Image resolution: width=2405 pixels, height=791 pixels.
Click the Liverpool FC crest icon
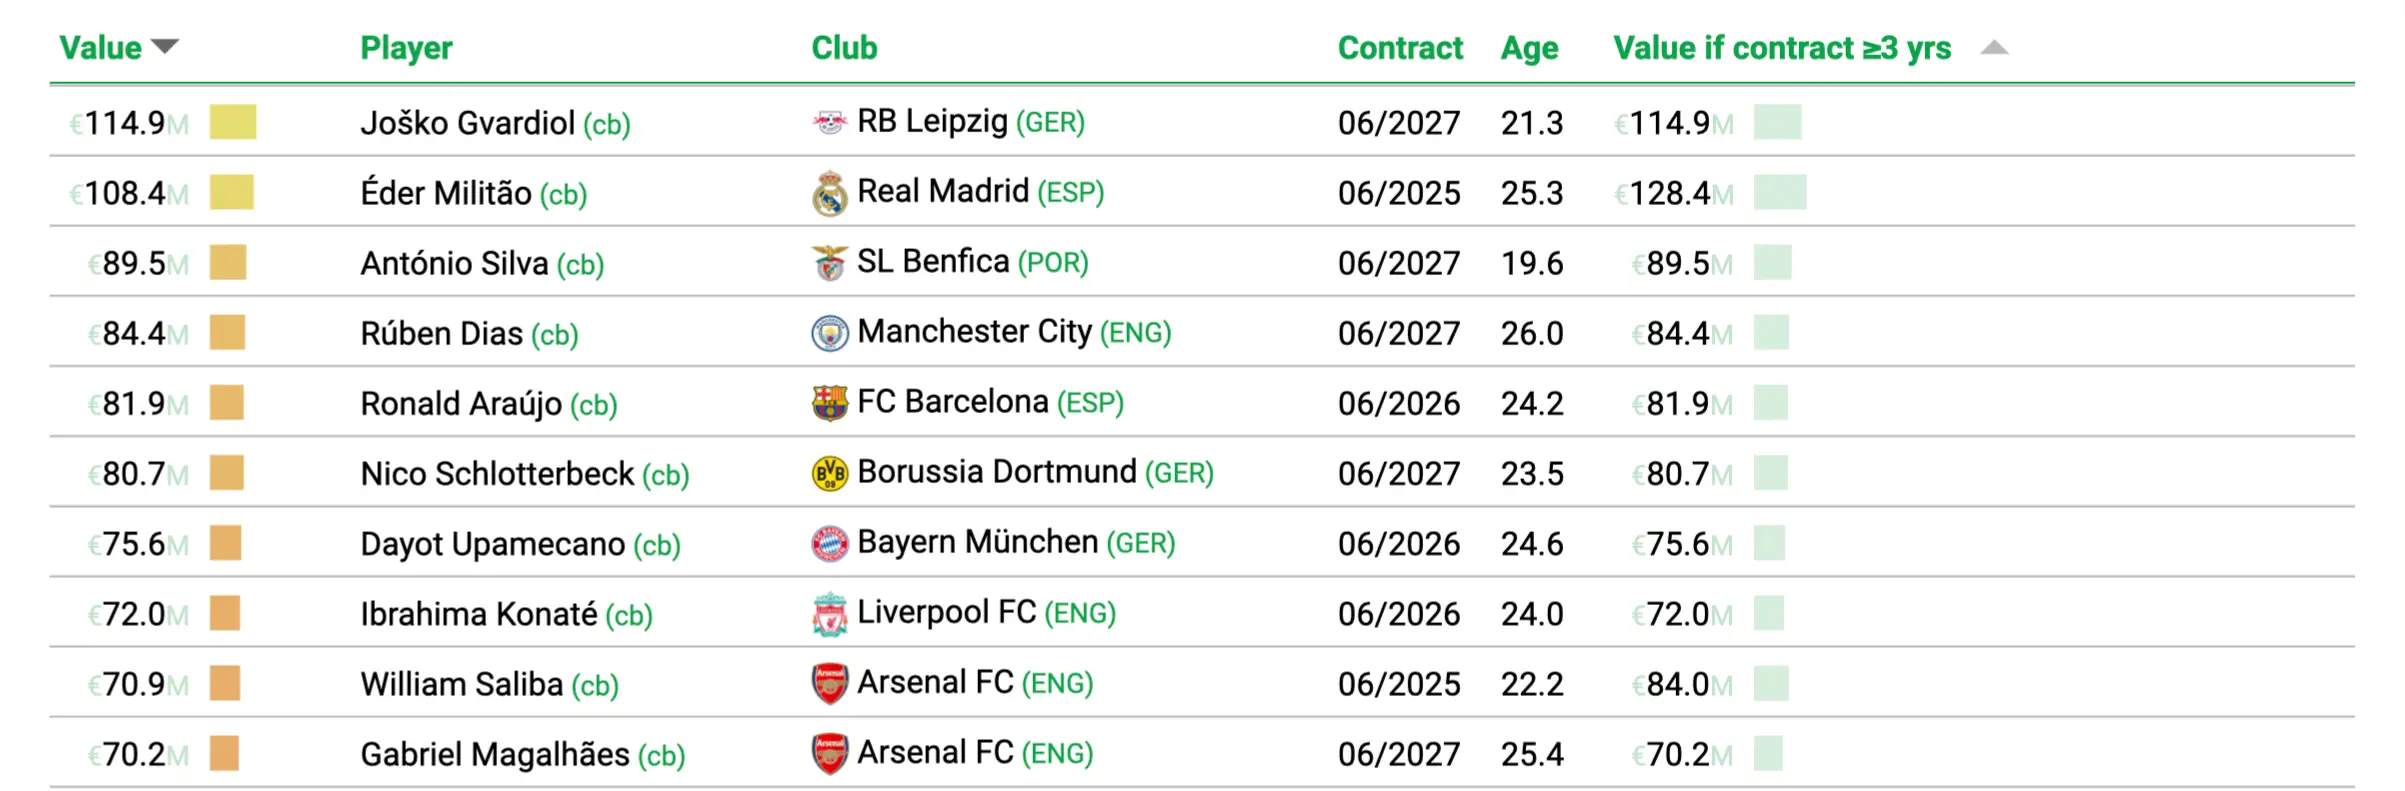pos(829,614)
